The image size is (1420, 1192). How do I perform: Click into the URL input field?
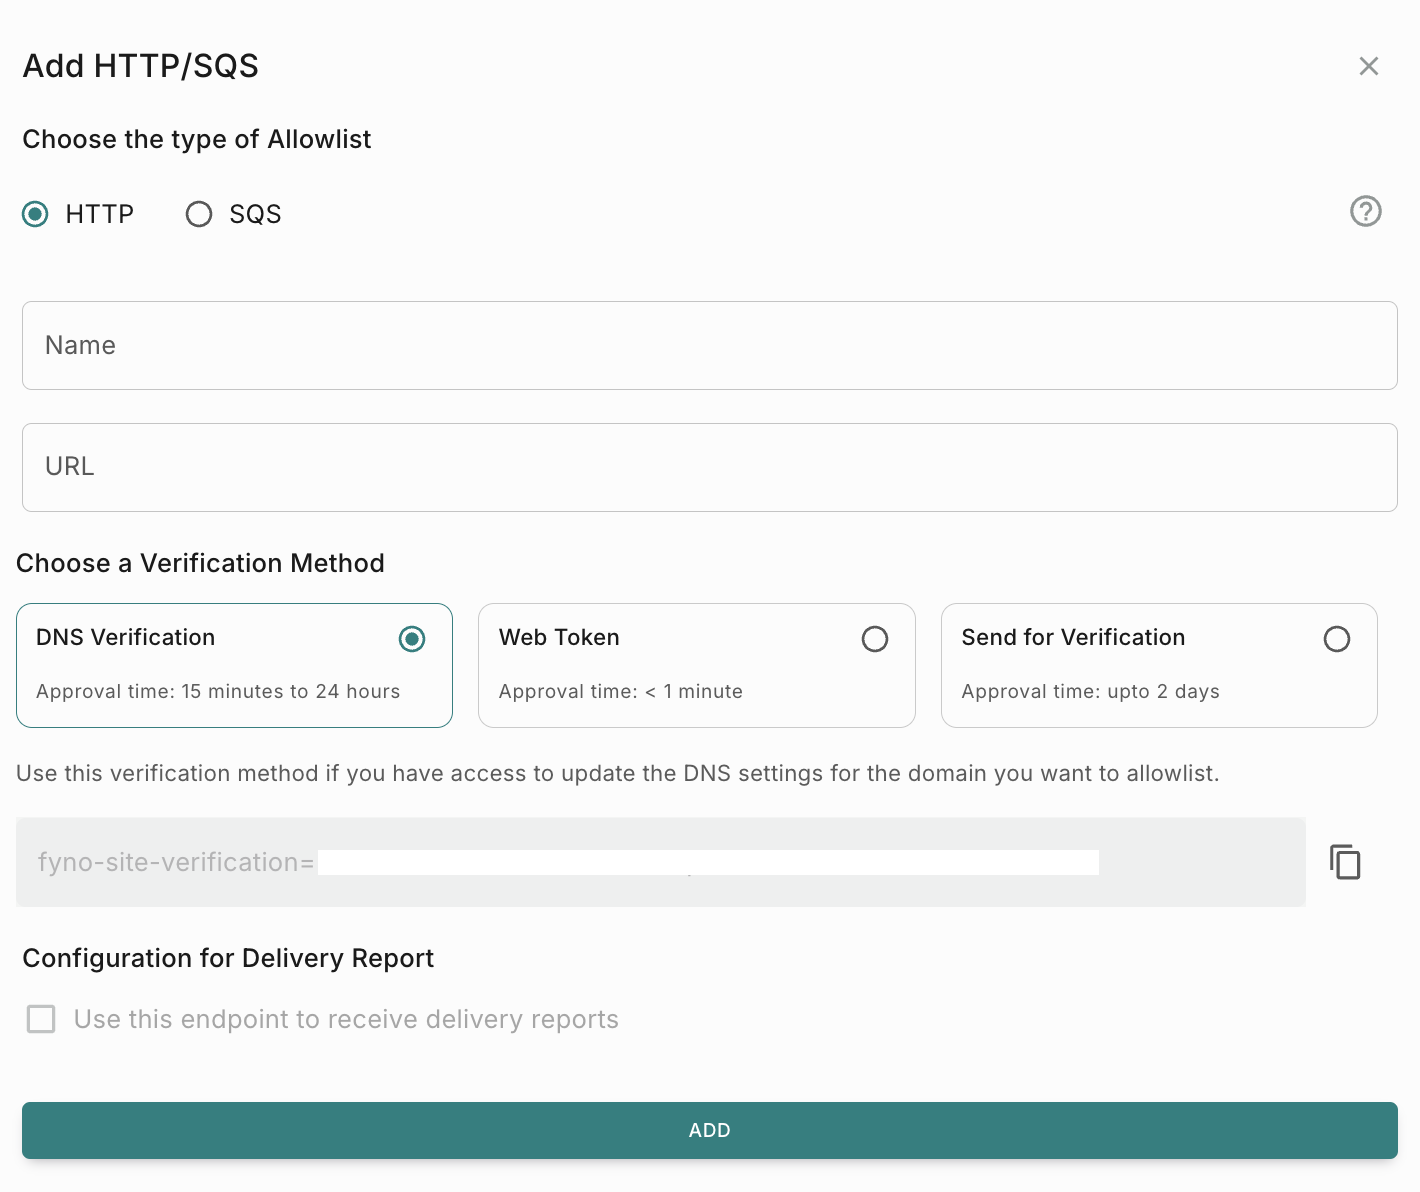[709, 467]
